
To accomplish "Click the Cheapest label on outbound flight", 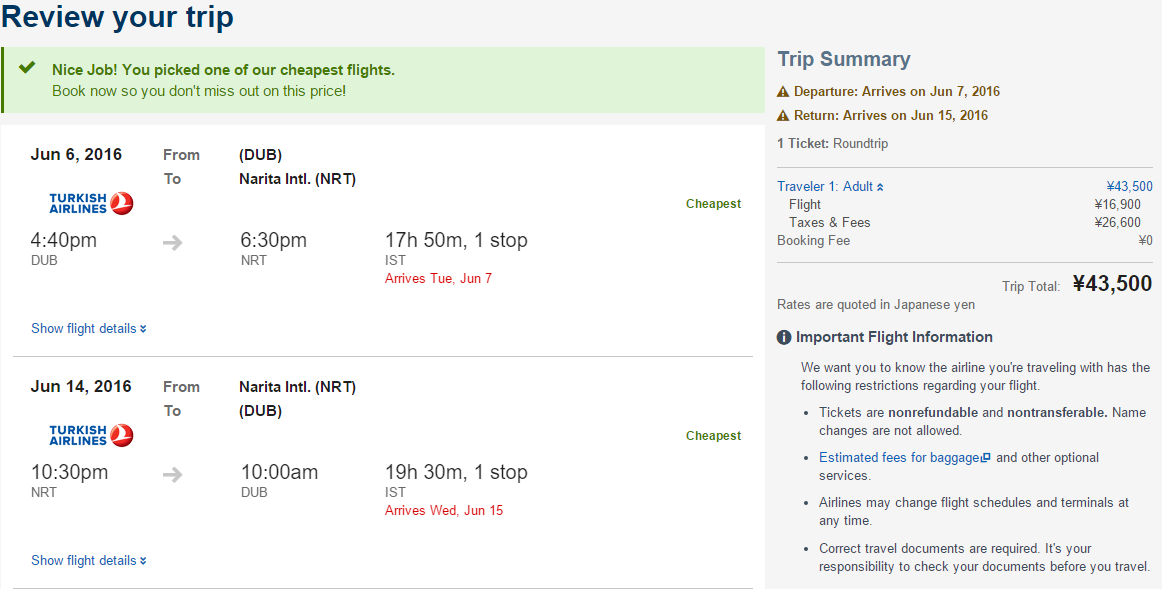I will (x=714, y=204).
